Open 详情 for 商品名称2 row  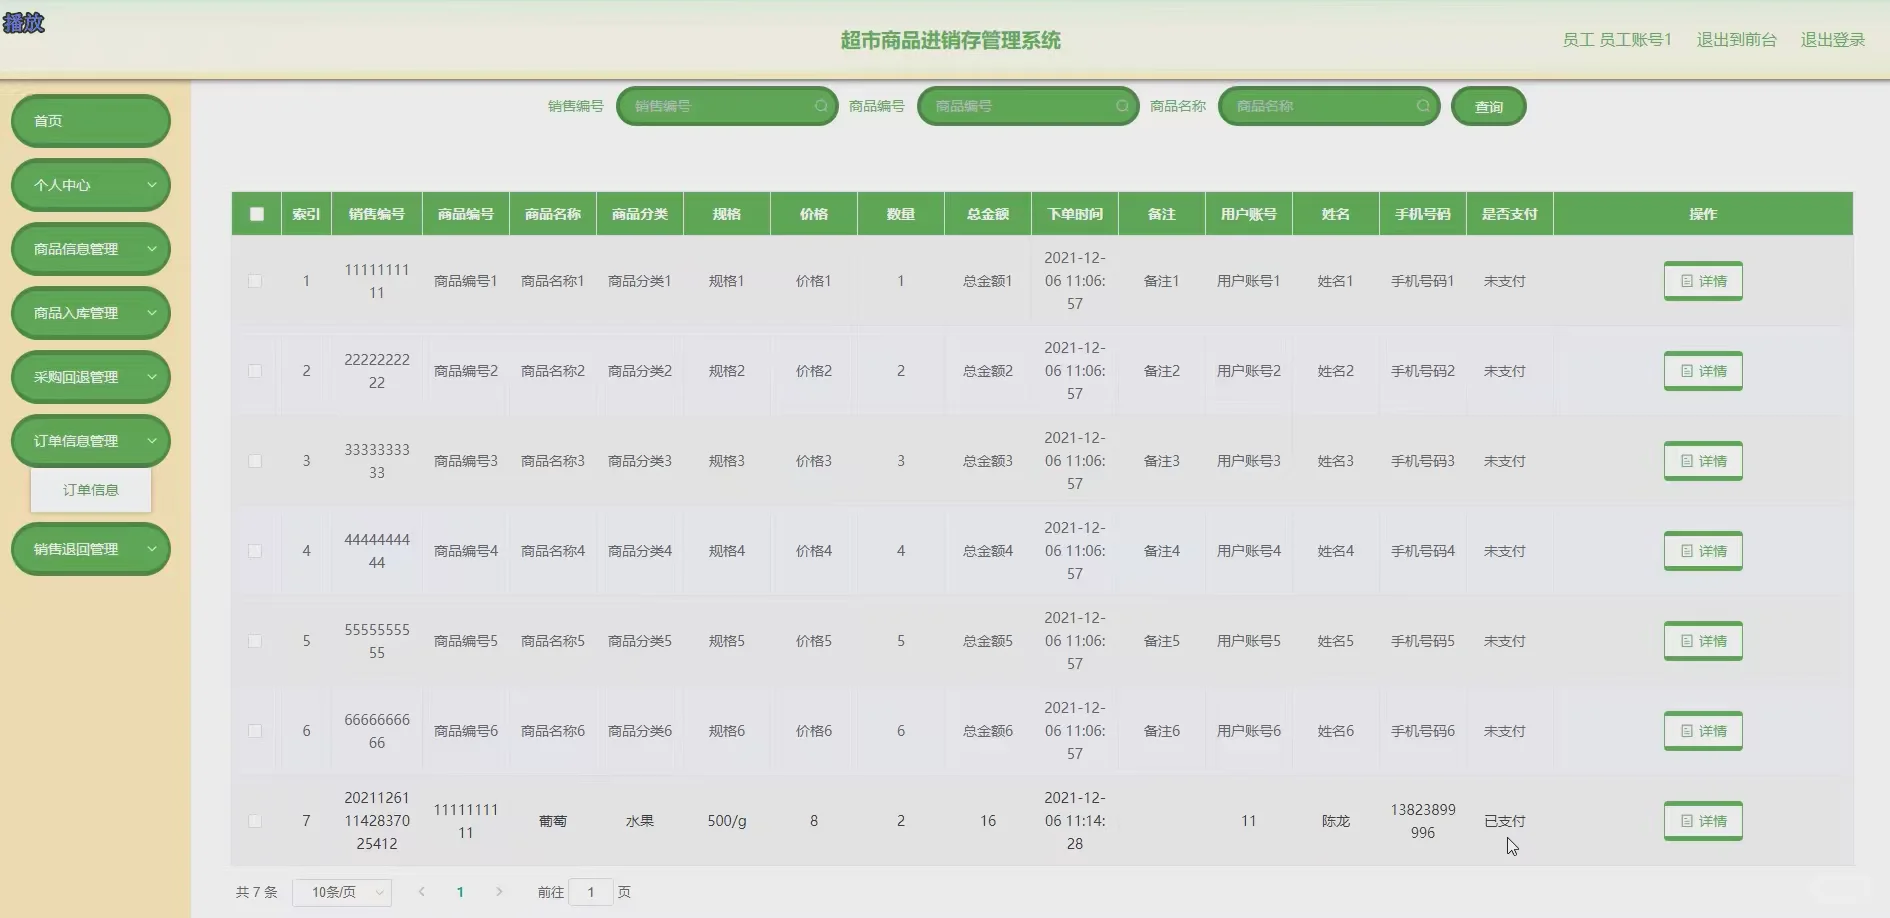(x=1703, y=371)
